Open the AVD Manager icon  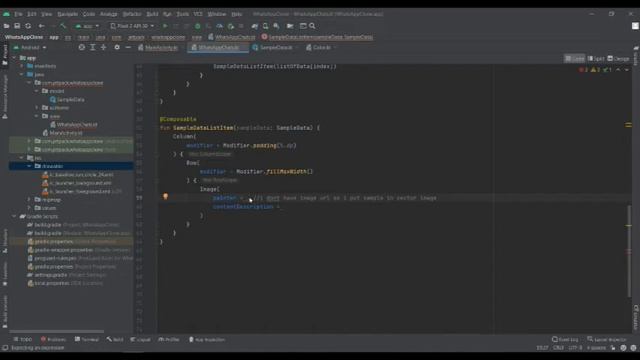(265, 26)
